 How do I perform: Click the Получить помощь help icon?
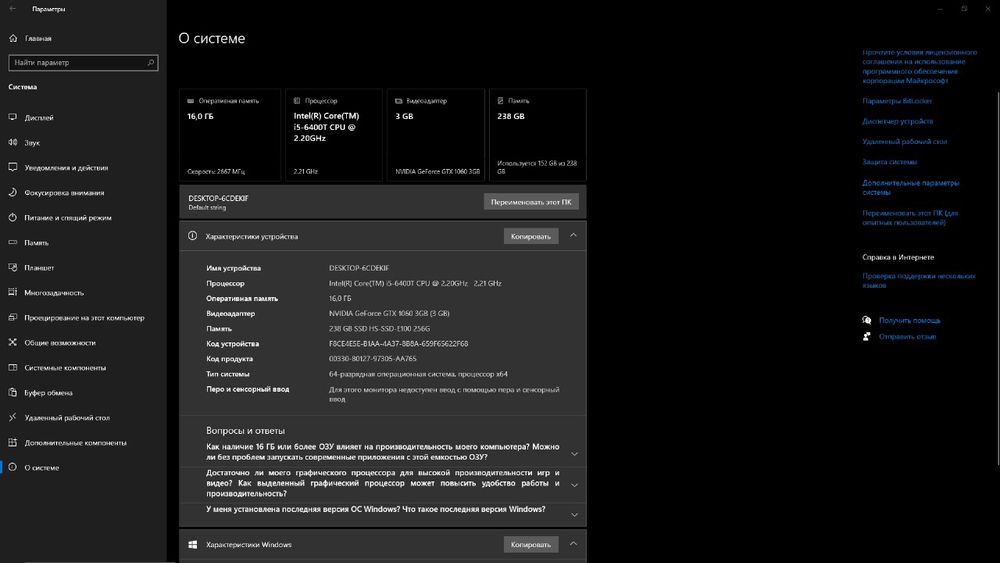tap(867, 320)
